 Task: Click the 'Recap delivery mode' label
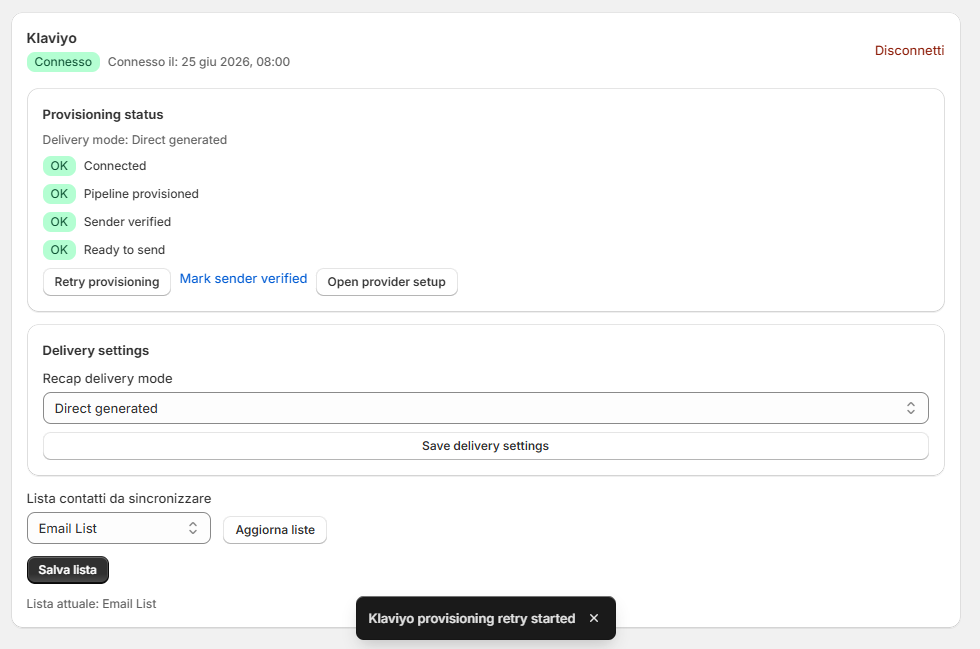coord(108,379)
